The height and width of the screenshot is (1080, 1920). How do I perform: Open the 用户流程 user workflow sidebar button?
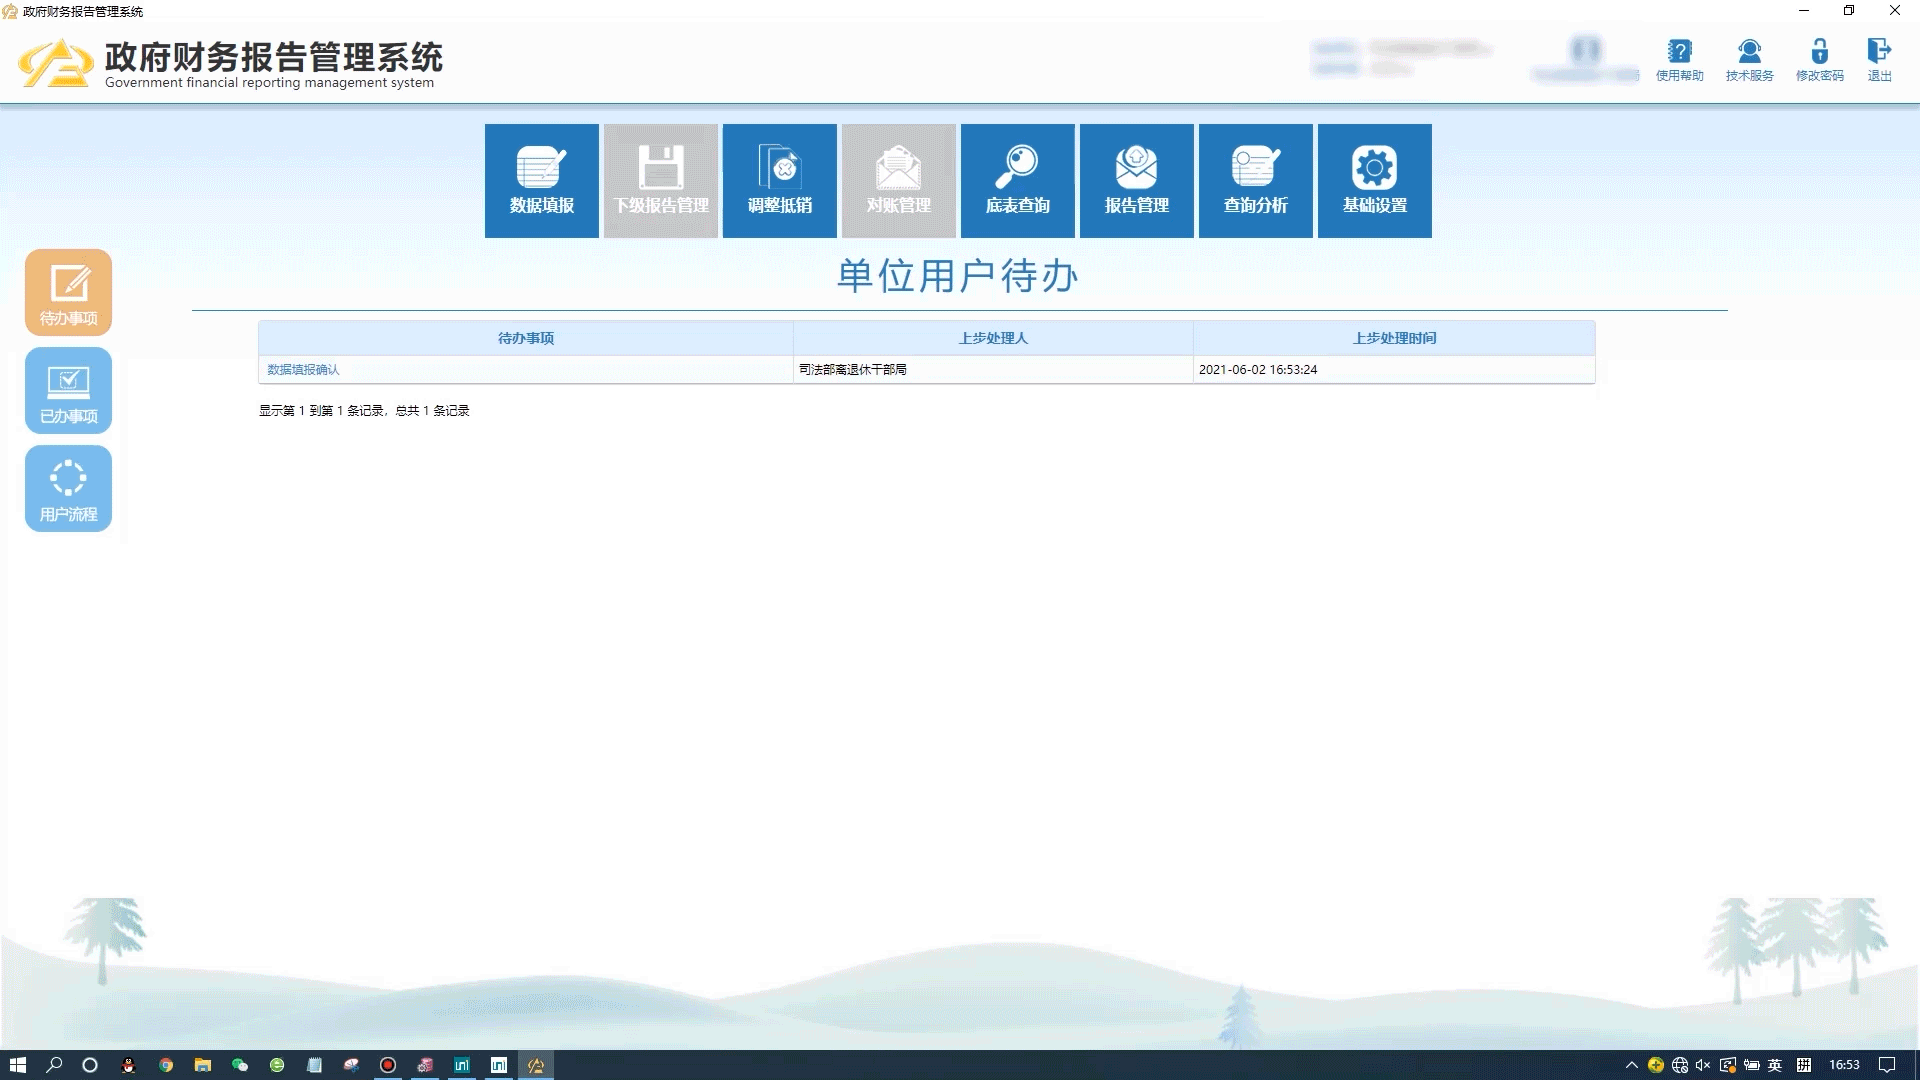click(68, 488)
